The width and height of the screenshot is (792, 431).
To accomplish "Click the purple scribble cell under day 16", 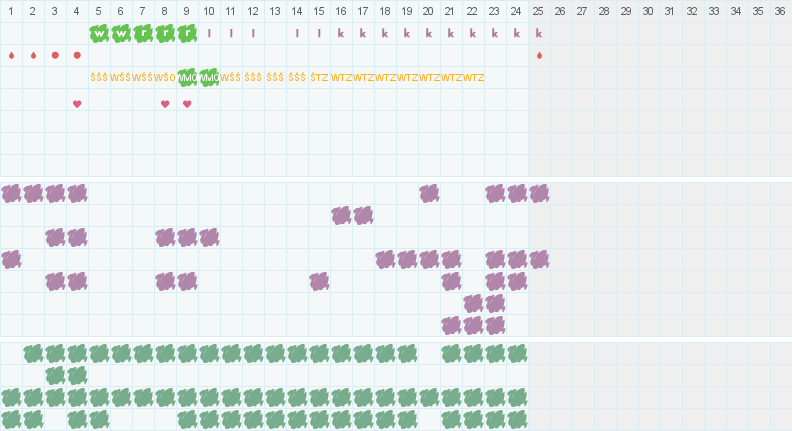I will (x=341, y=215).
